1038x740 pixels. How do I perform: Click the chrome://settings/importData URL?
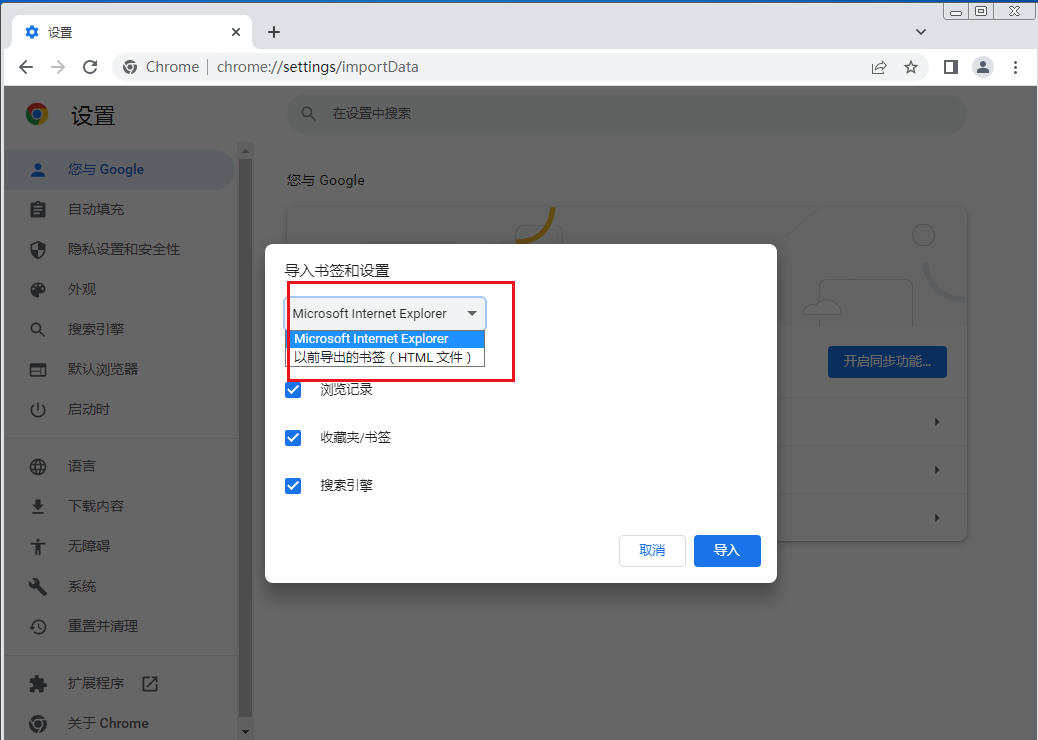(318, 67)
